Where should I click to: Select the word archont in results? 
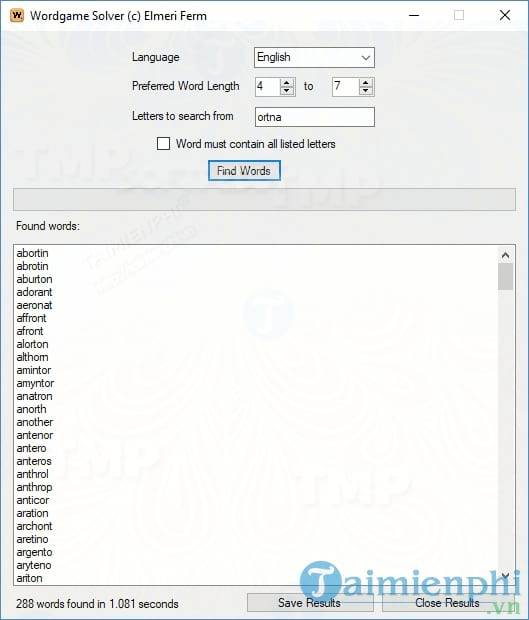click(34, 526)
